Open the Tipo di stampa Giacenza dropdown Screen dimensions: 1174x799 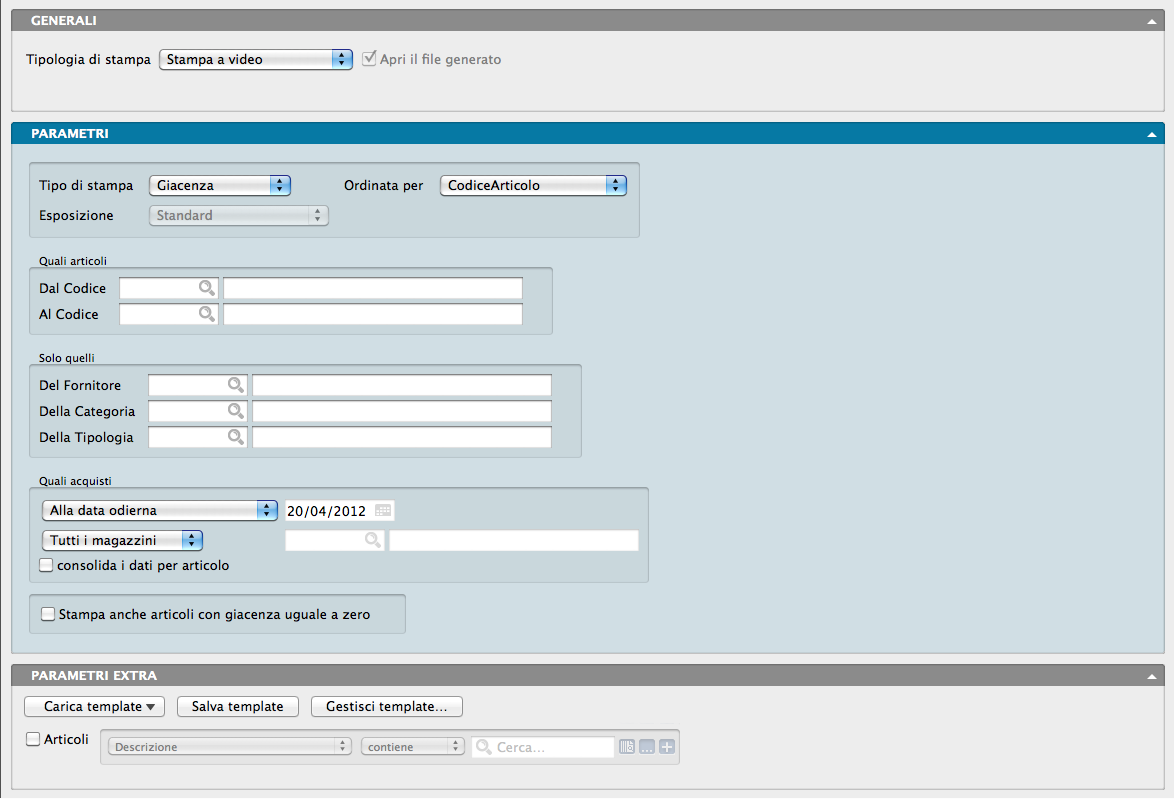pyautogui.click(x=219, y=185)
